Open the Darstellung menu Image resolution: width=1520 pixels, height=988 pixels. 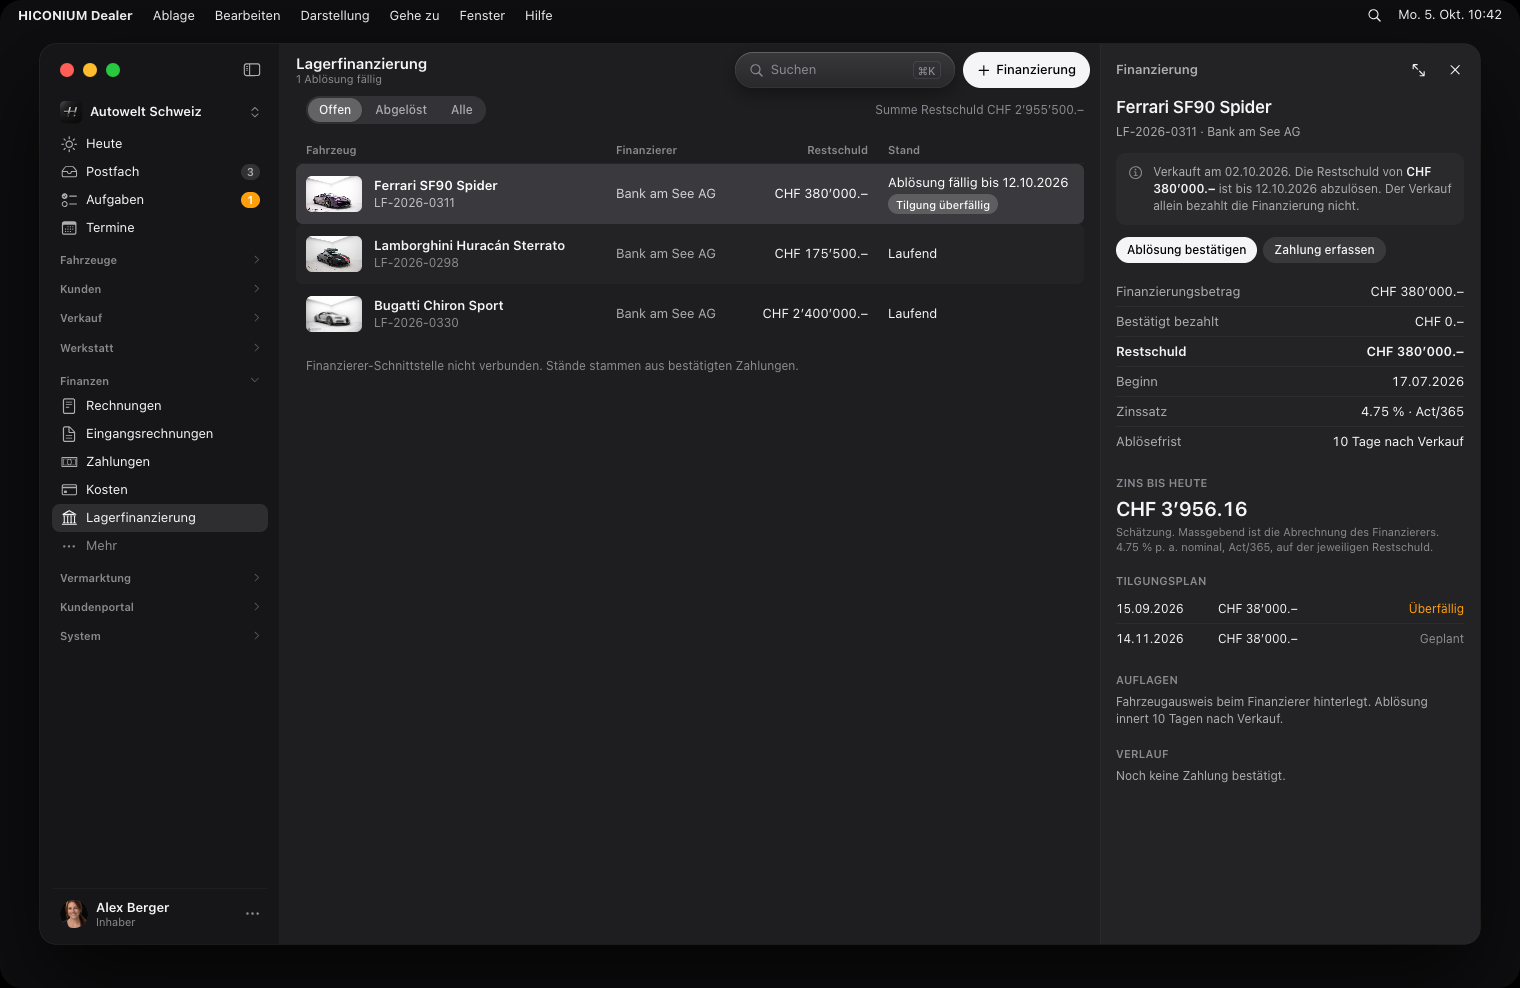pos(335,15)
